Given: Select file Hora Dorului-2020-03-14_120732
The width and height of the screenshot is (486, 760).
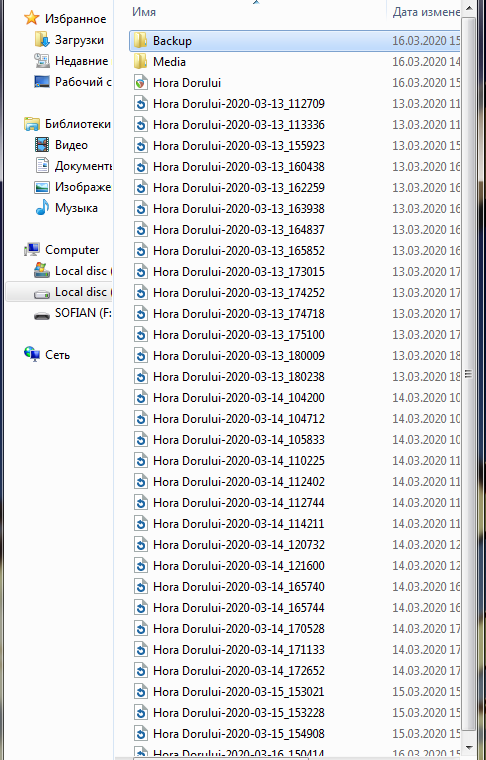Looking at the screenshot, I should [239, 545].
